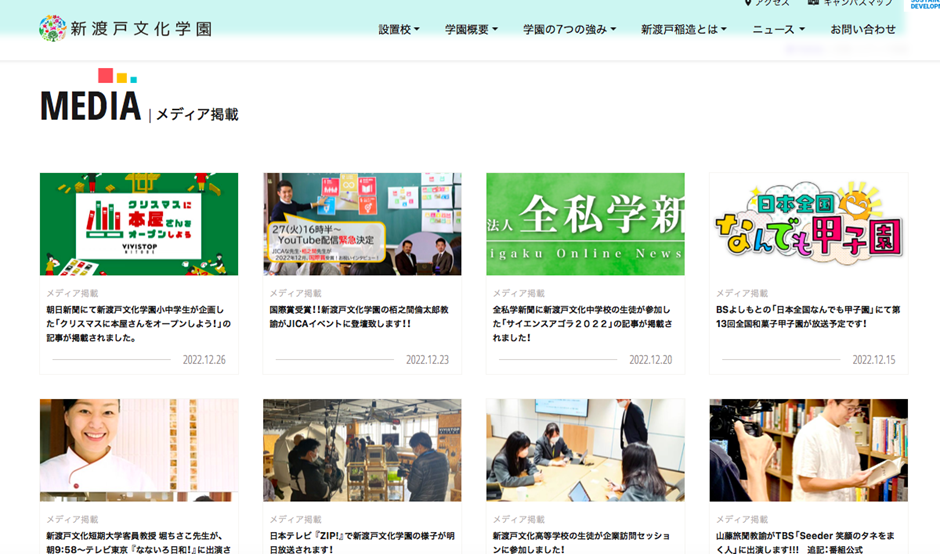The image size is (940, 554).
Task: Click メディア掲載 tag on TBS Seeder card
Action: (x=742, y=519)
